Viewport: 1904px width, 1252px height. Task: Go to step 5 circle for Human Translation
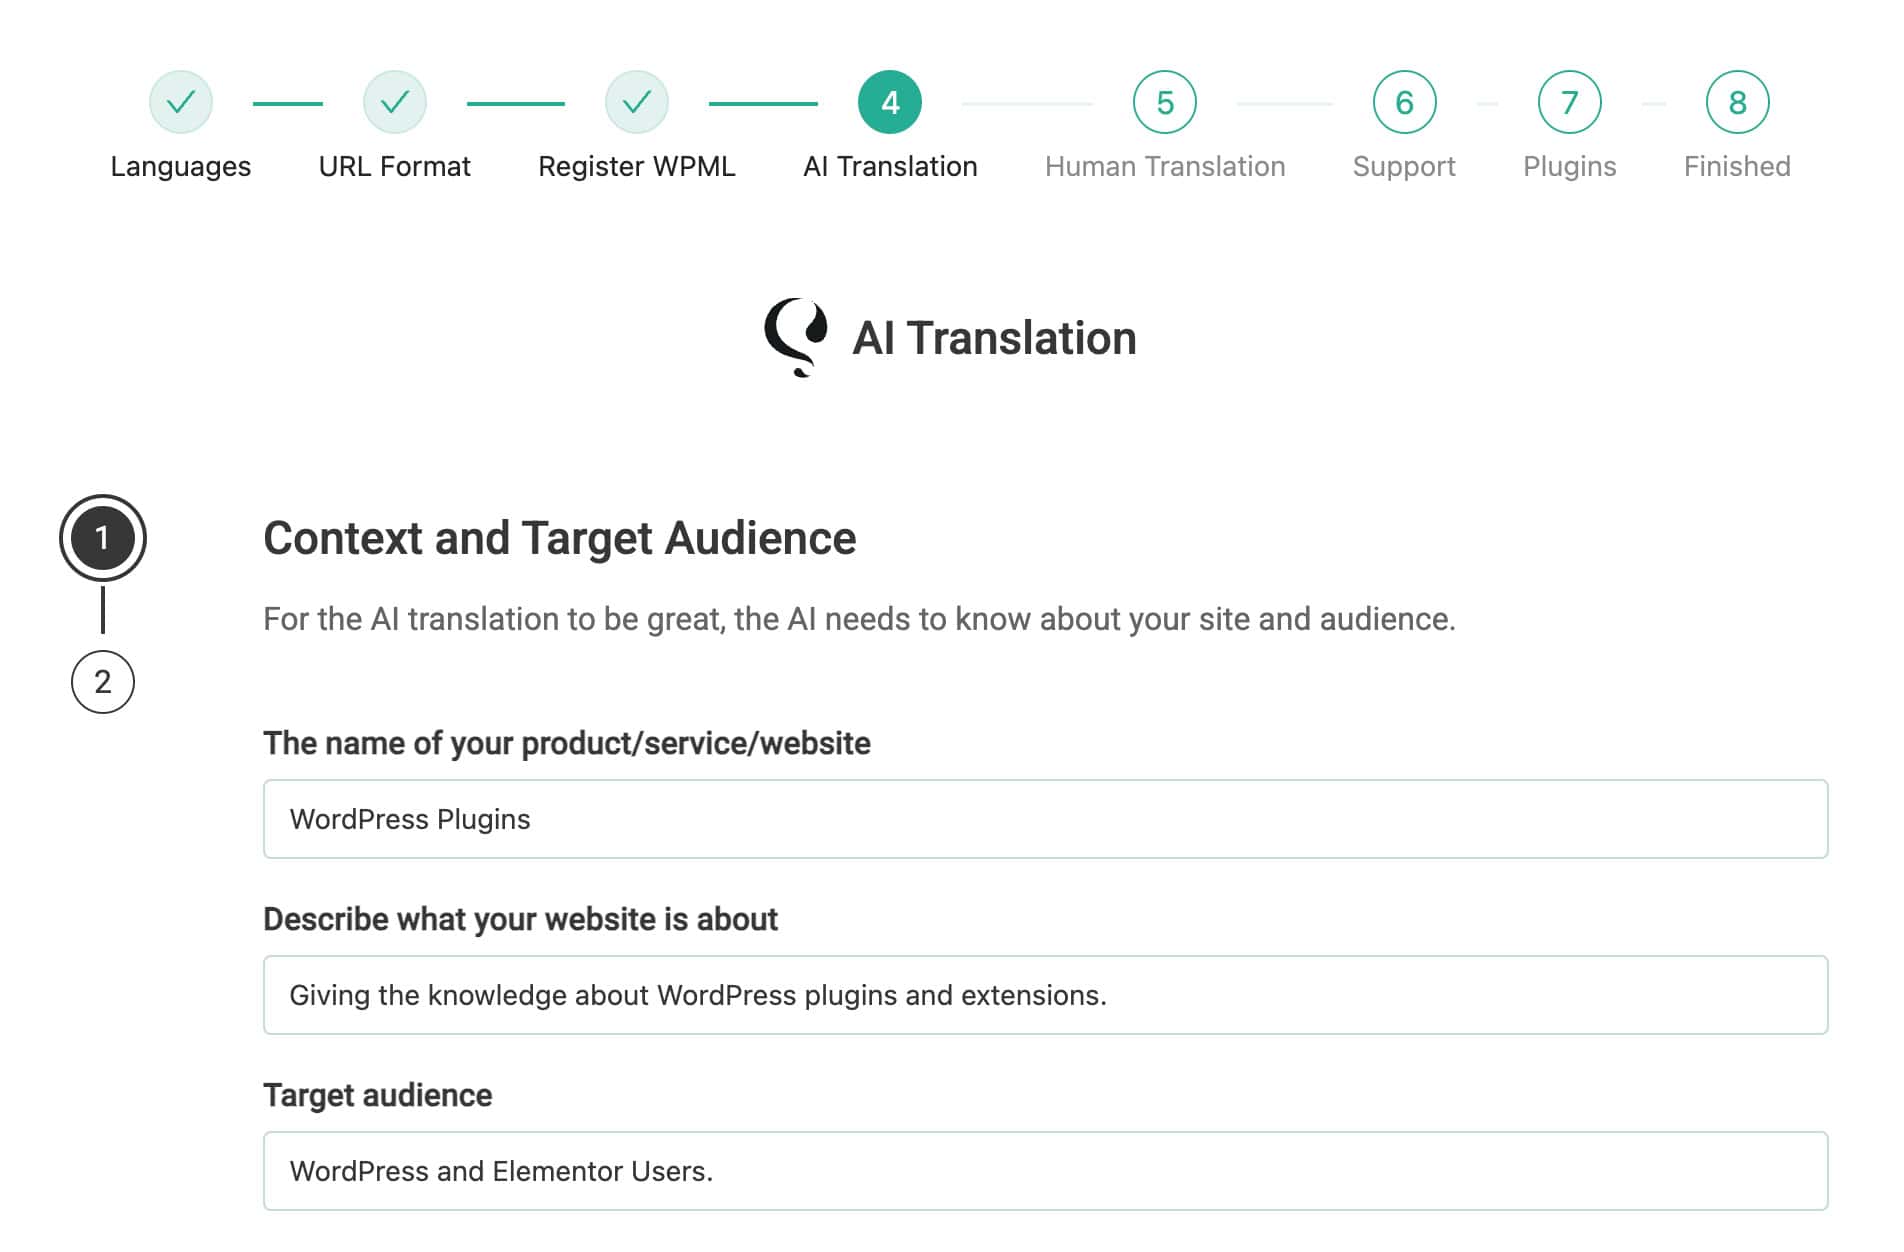coord(1165,102)
